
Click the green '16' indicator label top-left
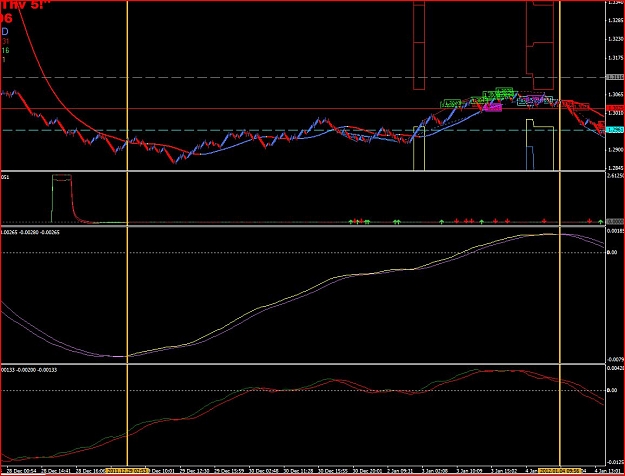pos(5,50)
